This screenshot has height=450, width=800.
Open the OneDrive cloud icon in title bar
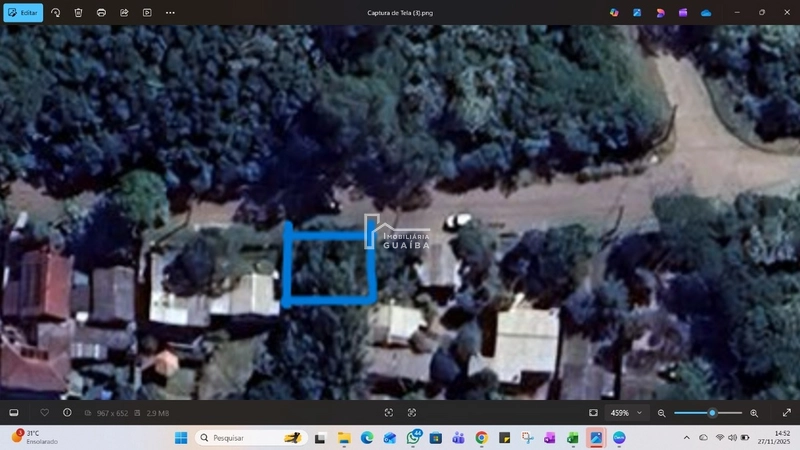(x=706, y=13)
